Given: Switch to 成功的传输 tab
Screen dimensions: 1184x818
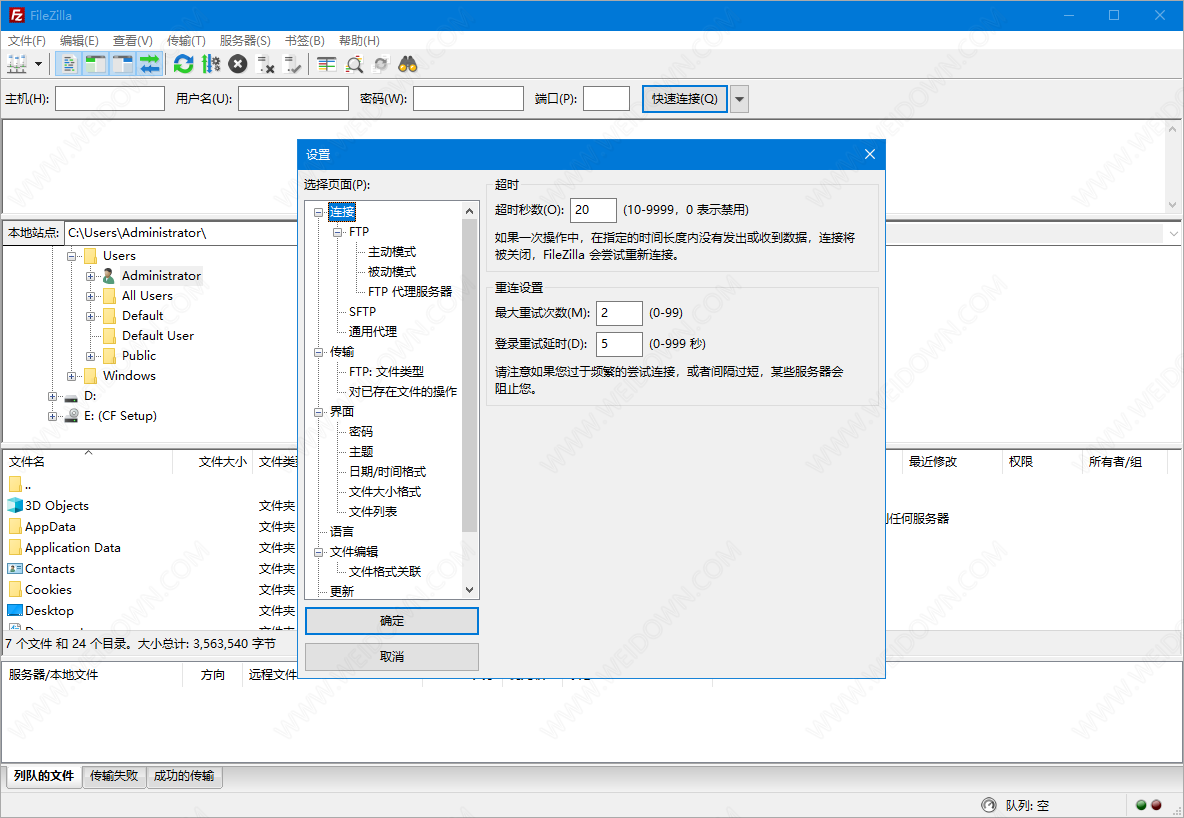Looking at the screenshot, I should pos(183,776).
